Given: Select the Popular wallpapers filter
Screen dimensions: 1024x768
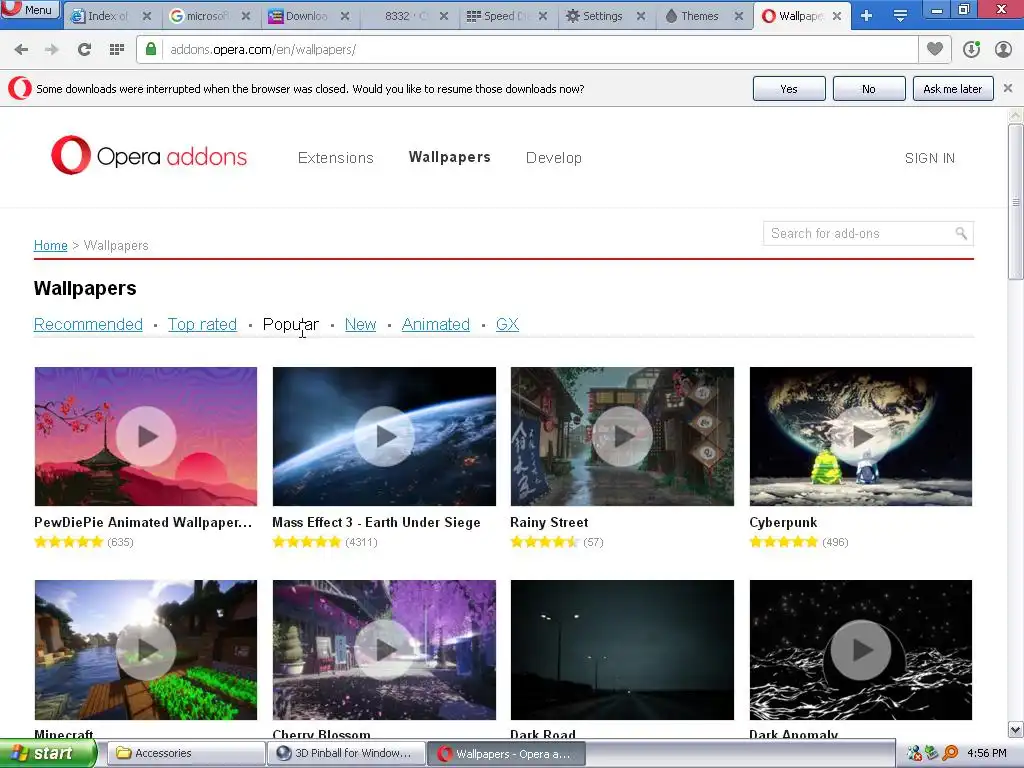Looking at the screenshot, I should (291, 325).
